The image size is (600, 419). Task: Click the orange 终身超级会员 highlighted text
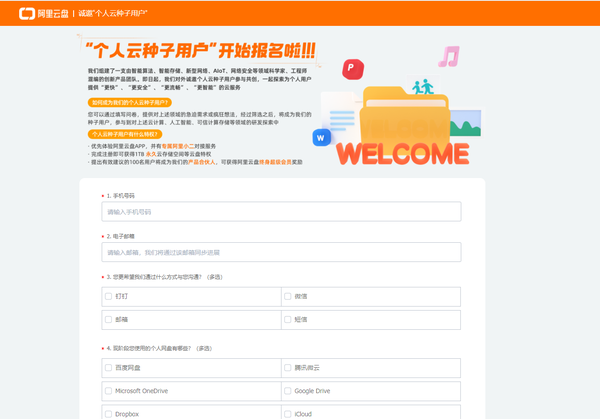point(276,162)
